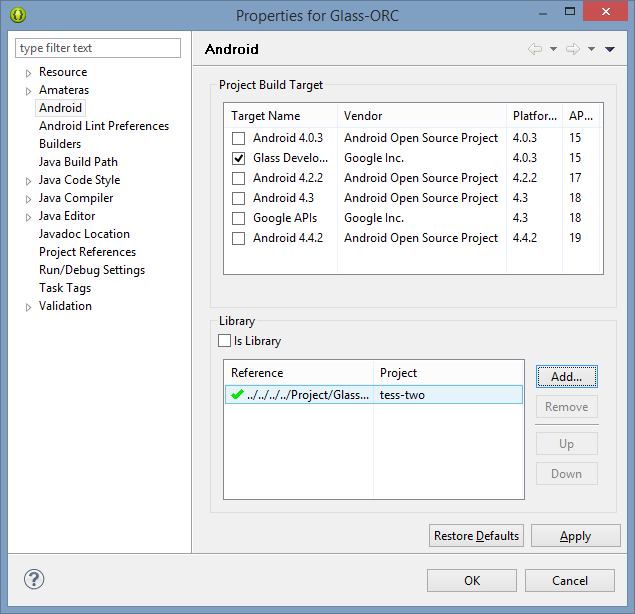Screen dimensions: 635x614
Task: Maximize the Properties dialog window
Action: (570, 11)
